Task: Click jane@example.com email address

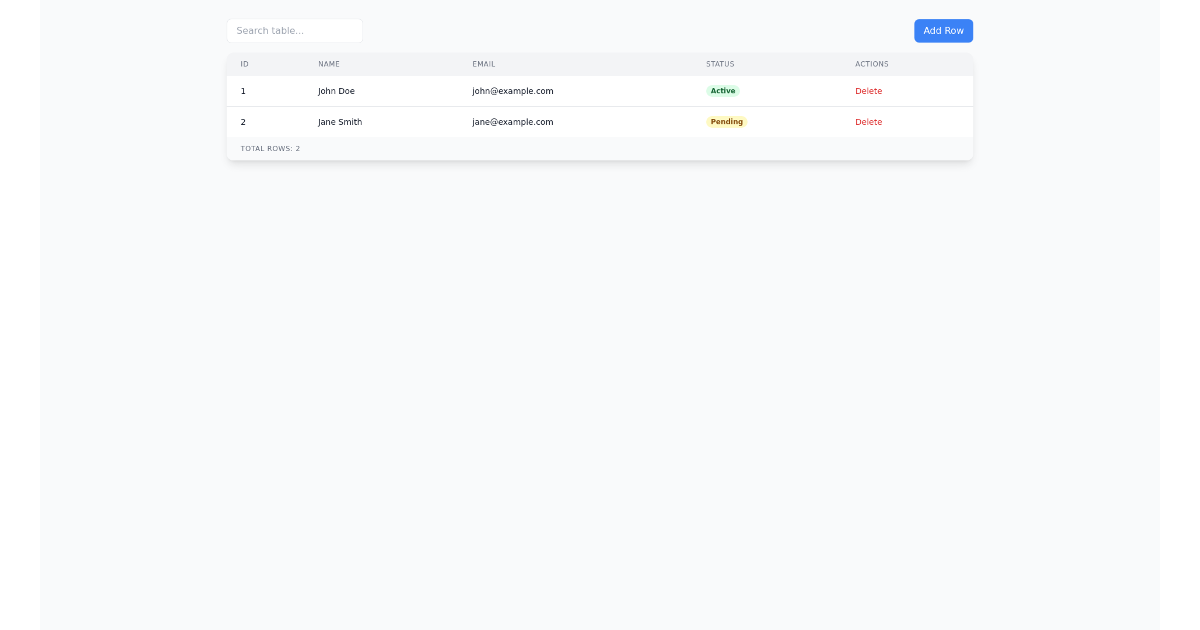Action: [x=512, y=122]
